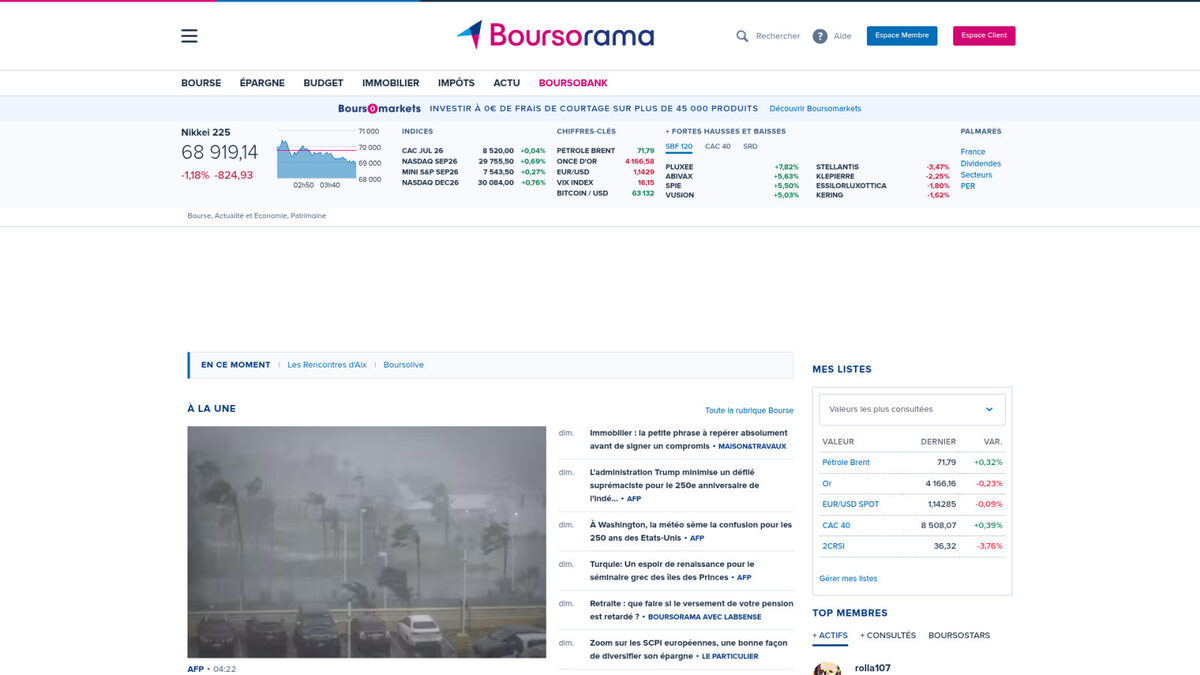Select the + ACTIFS tab

[830, 635]
